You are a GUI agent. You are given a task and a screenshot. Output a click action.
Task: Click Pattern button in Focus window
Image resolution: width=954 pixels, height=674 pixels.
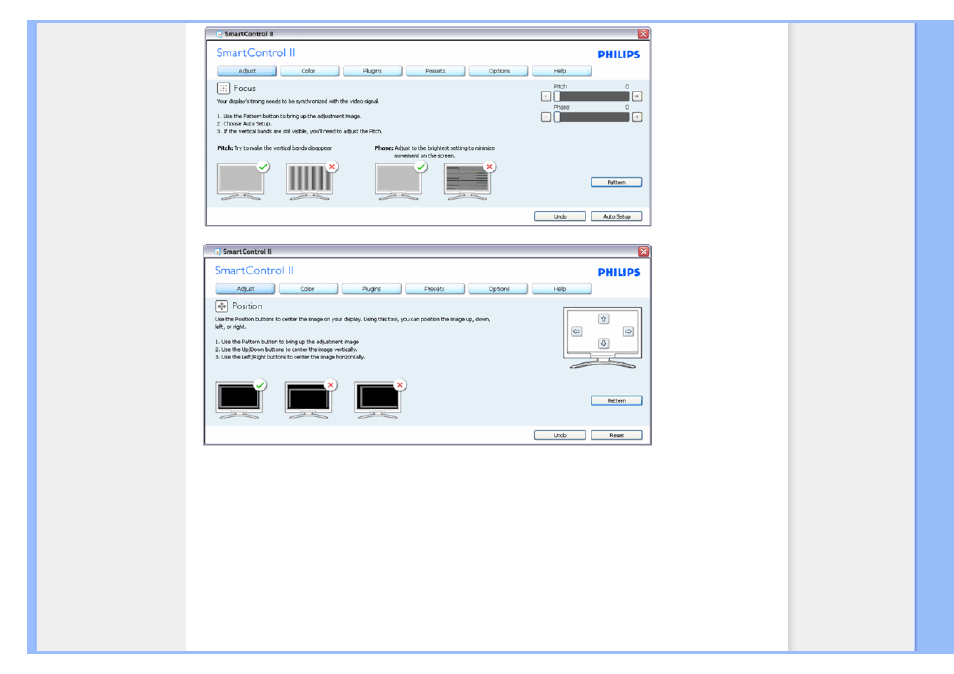click(x=616, y=182)
